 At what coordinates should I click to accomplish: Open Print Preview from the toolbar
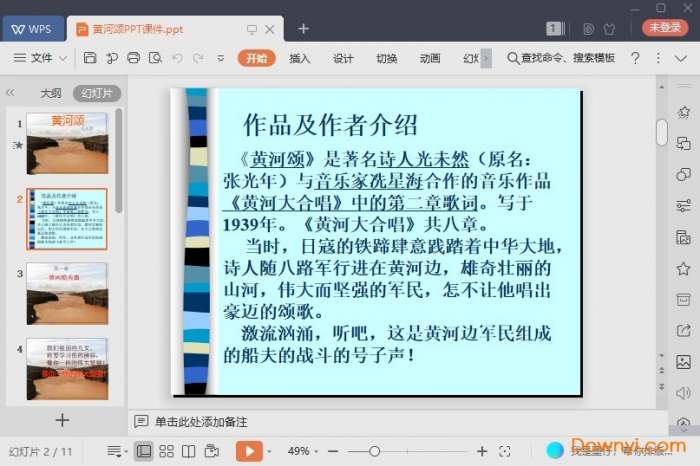pos(155,58)
